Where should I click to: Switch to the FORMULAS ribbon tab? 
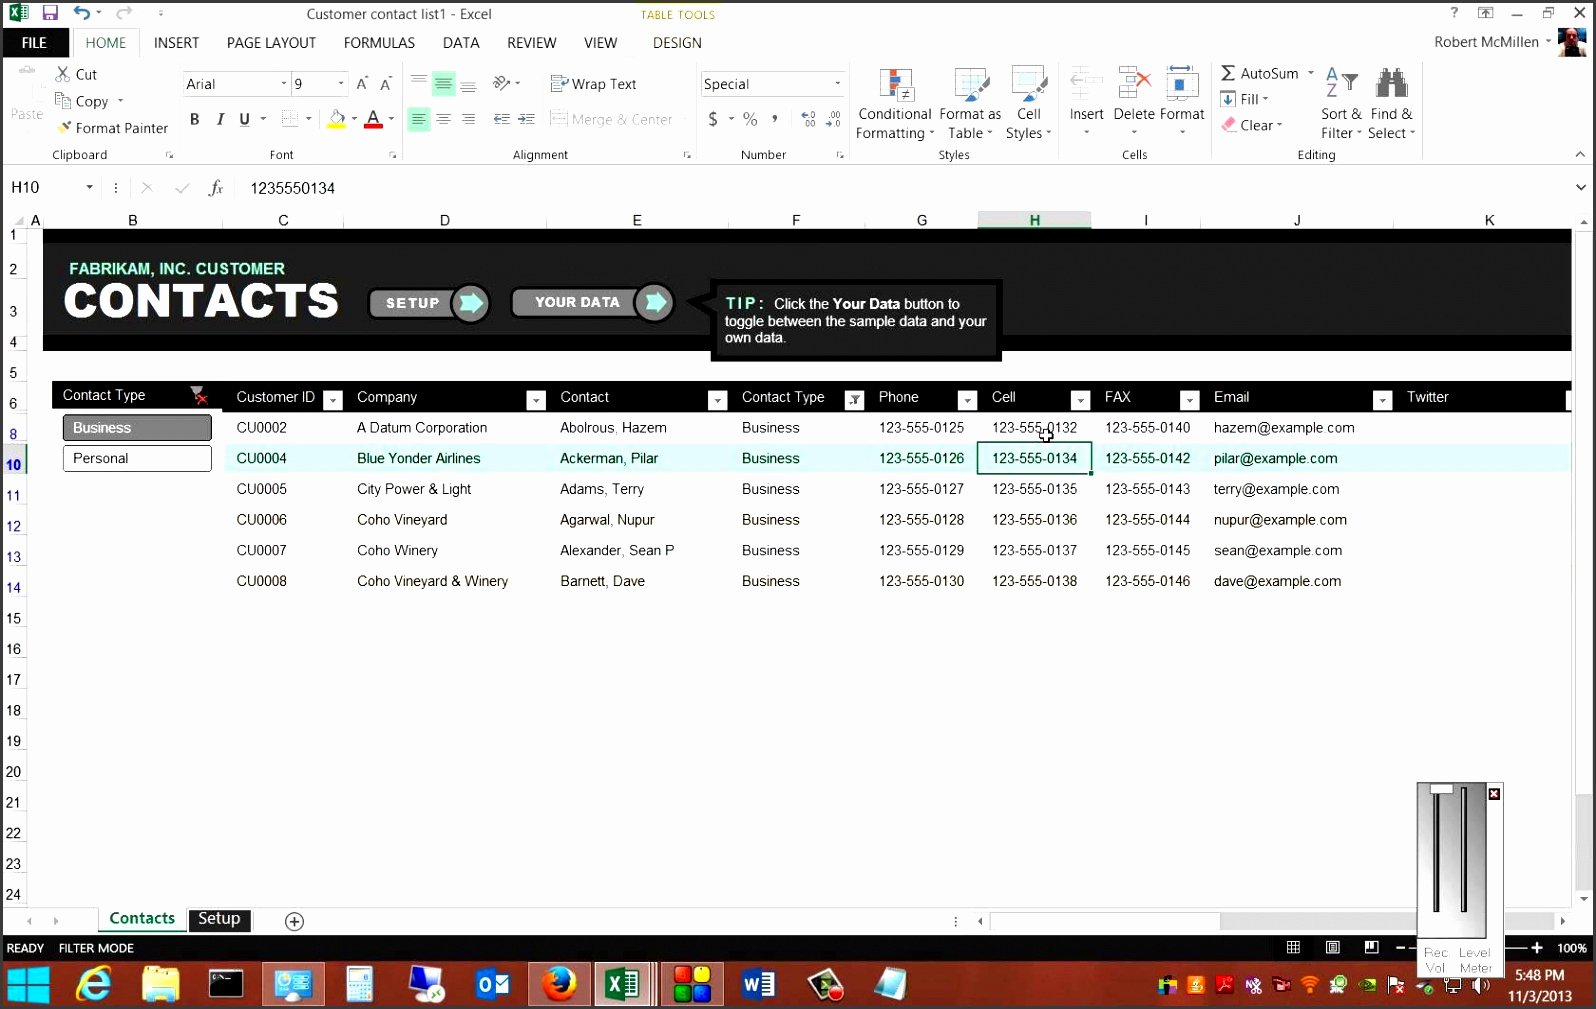pos(379,43)
